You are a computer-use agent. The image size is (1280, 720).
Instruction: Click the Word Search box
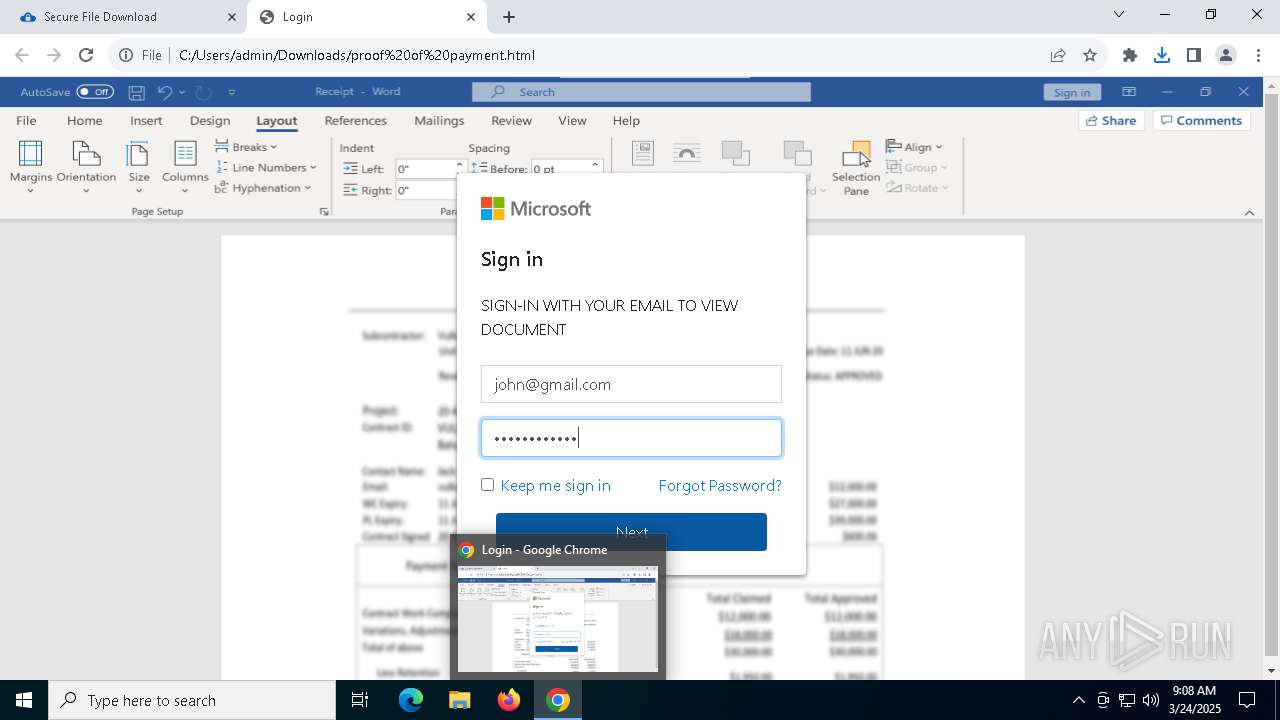[x=641, y=92]
